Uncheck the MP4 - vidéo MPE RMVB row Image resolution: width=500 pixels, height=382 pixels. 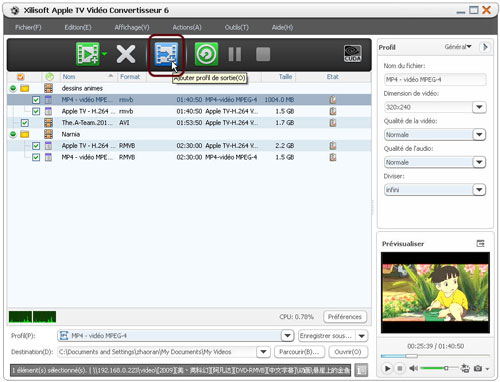pos(36,157)
